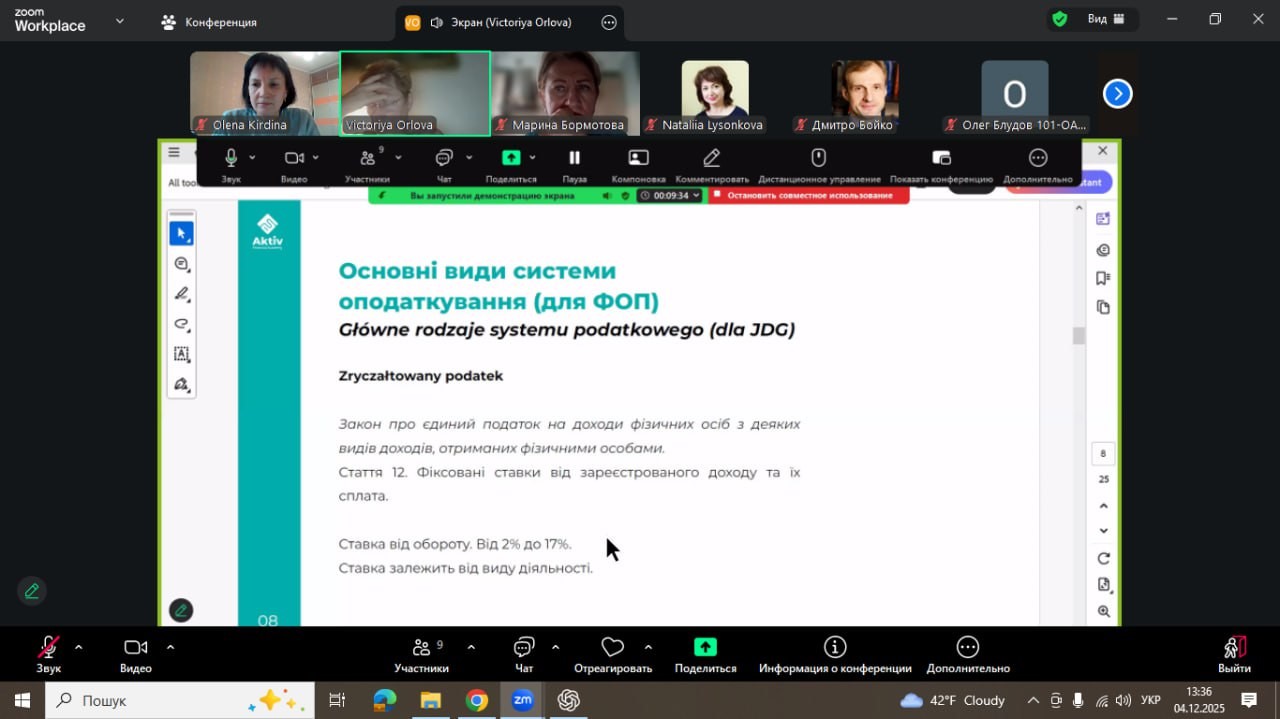
Task: Open the Чат panel in bottom bar
Action: pos(524,648)
